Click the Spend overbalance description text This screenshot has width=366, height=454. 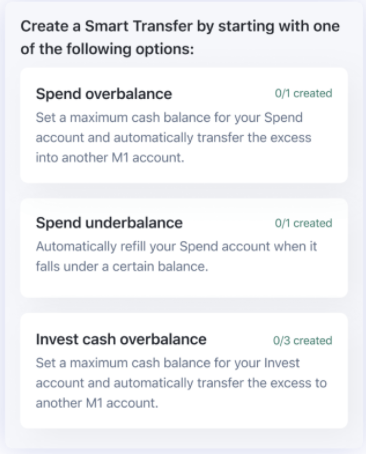[x=174, y=138]
